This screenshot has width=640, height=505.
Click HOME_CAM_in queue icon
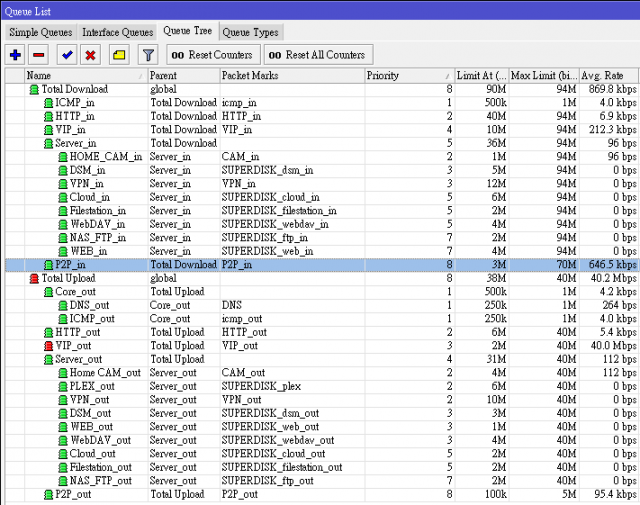[63, 157]
